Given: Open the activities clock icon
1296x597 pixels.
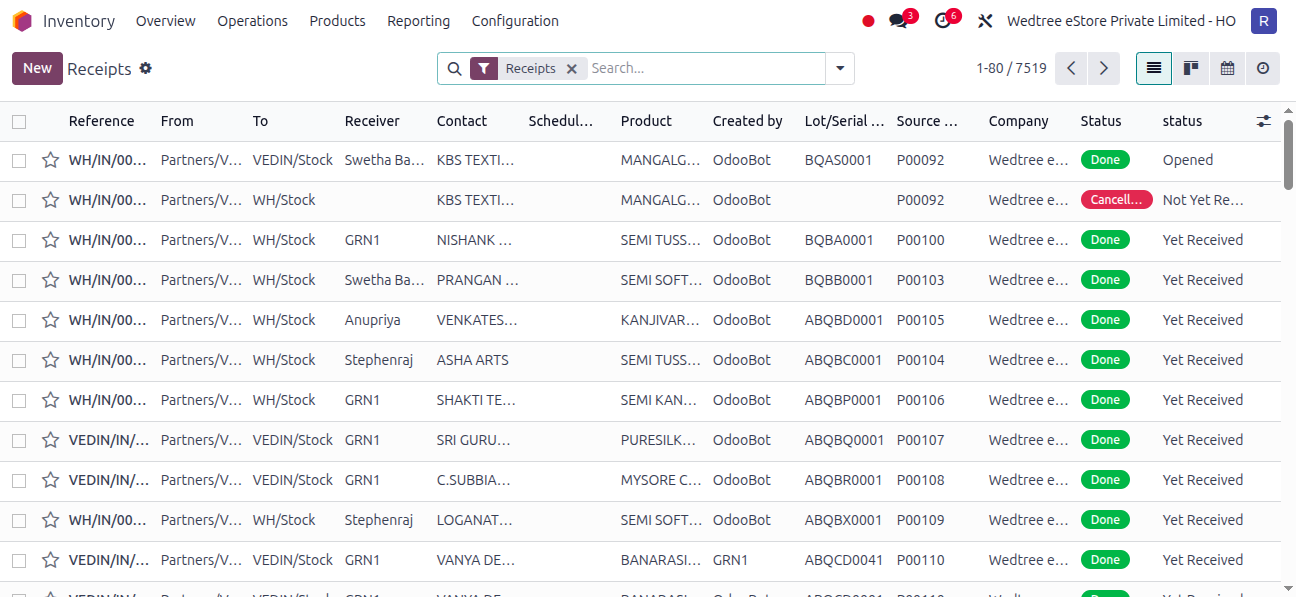Looking at the screenshot, I should pyautogui.click(x=941, y=19).
